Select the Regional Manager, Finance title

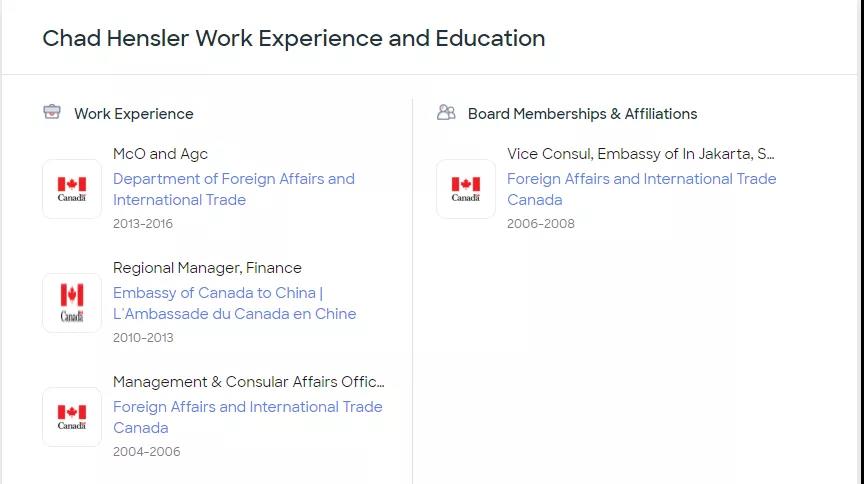coord(207,268)
